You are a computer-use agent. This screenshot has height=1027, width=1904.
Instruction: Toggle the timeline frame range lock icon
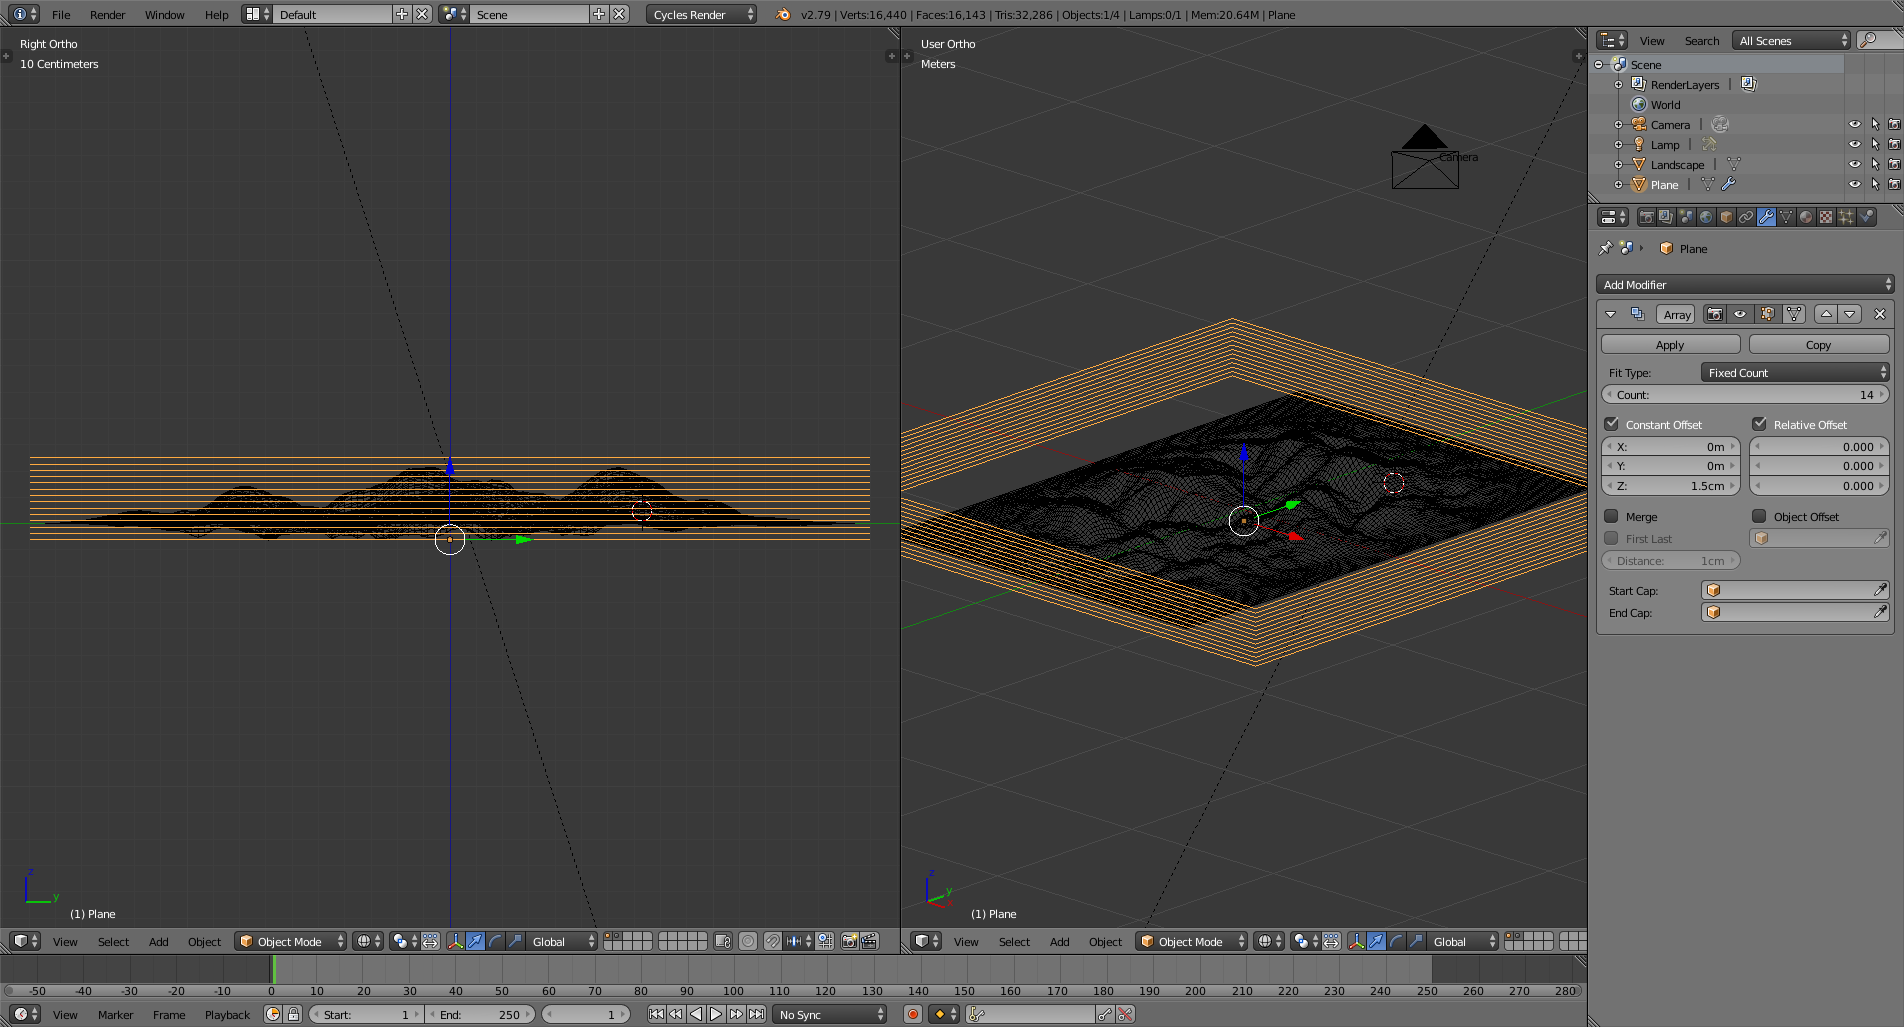[293, 1014]
